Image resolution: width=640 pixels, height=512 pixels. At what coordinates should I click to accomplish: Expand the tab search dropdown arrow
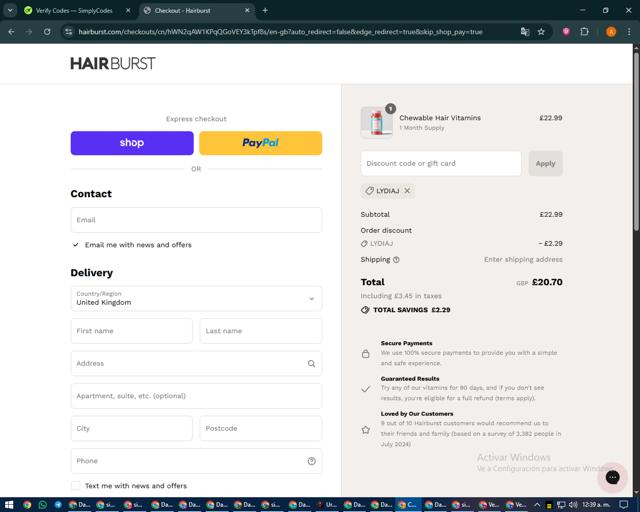click(x=10, y=11)
